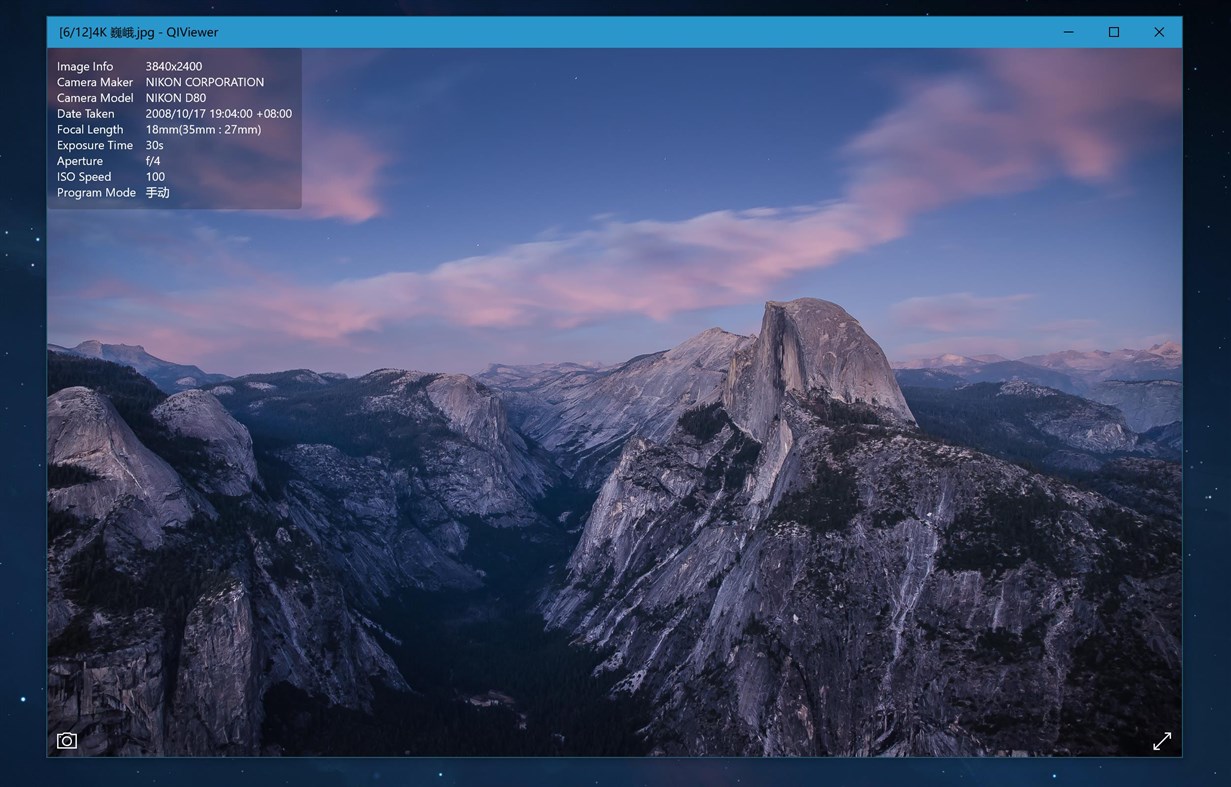This screenshot has height=787, width=1231.
Task: Select the Camera Model NIKON D80 row
Action: coord(140,97)
